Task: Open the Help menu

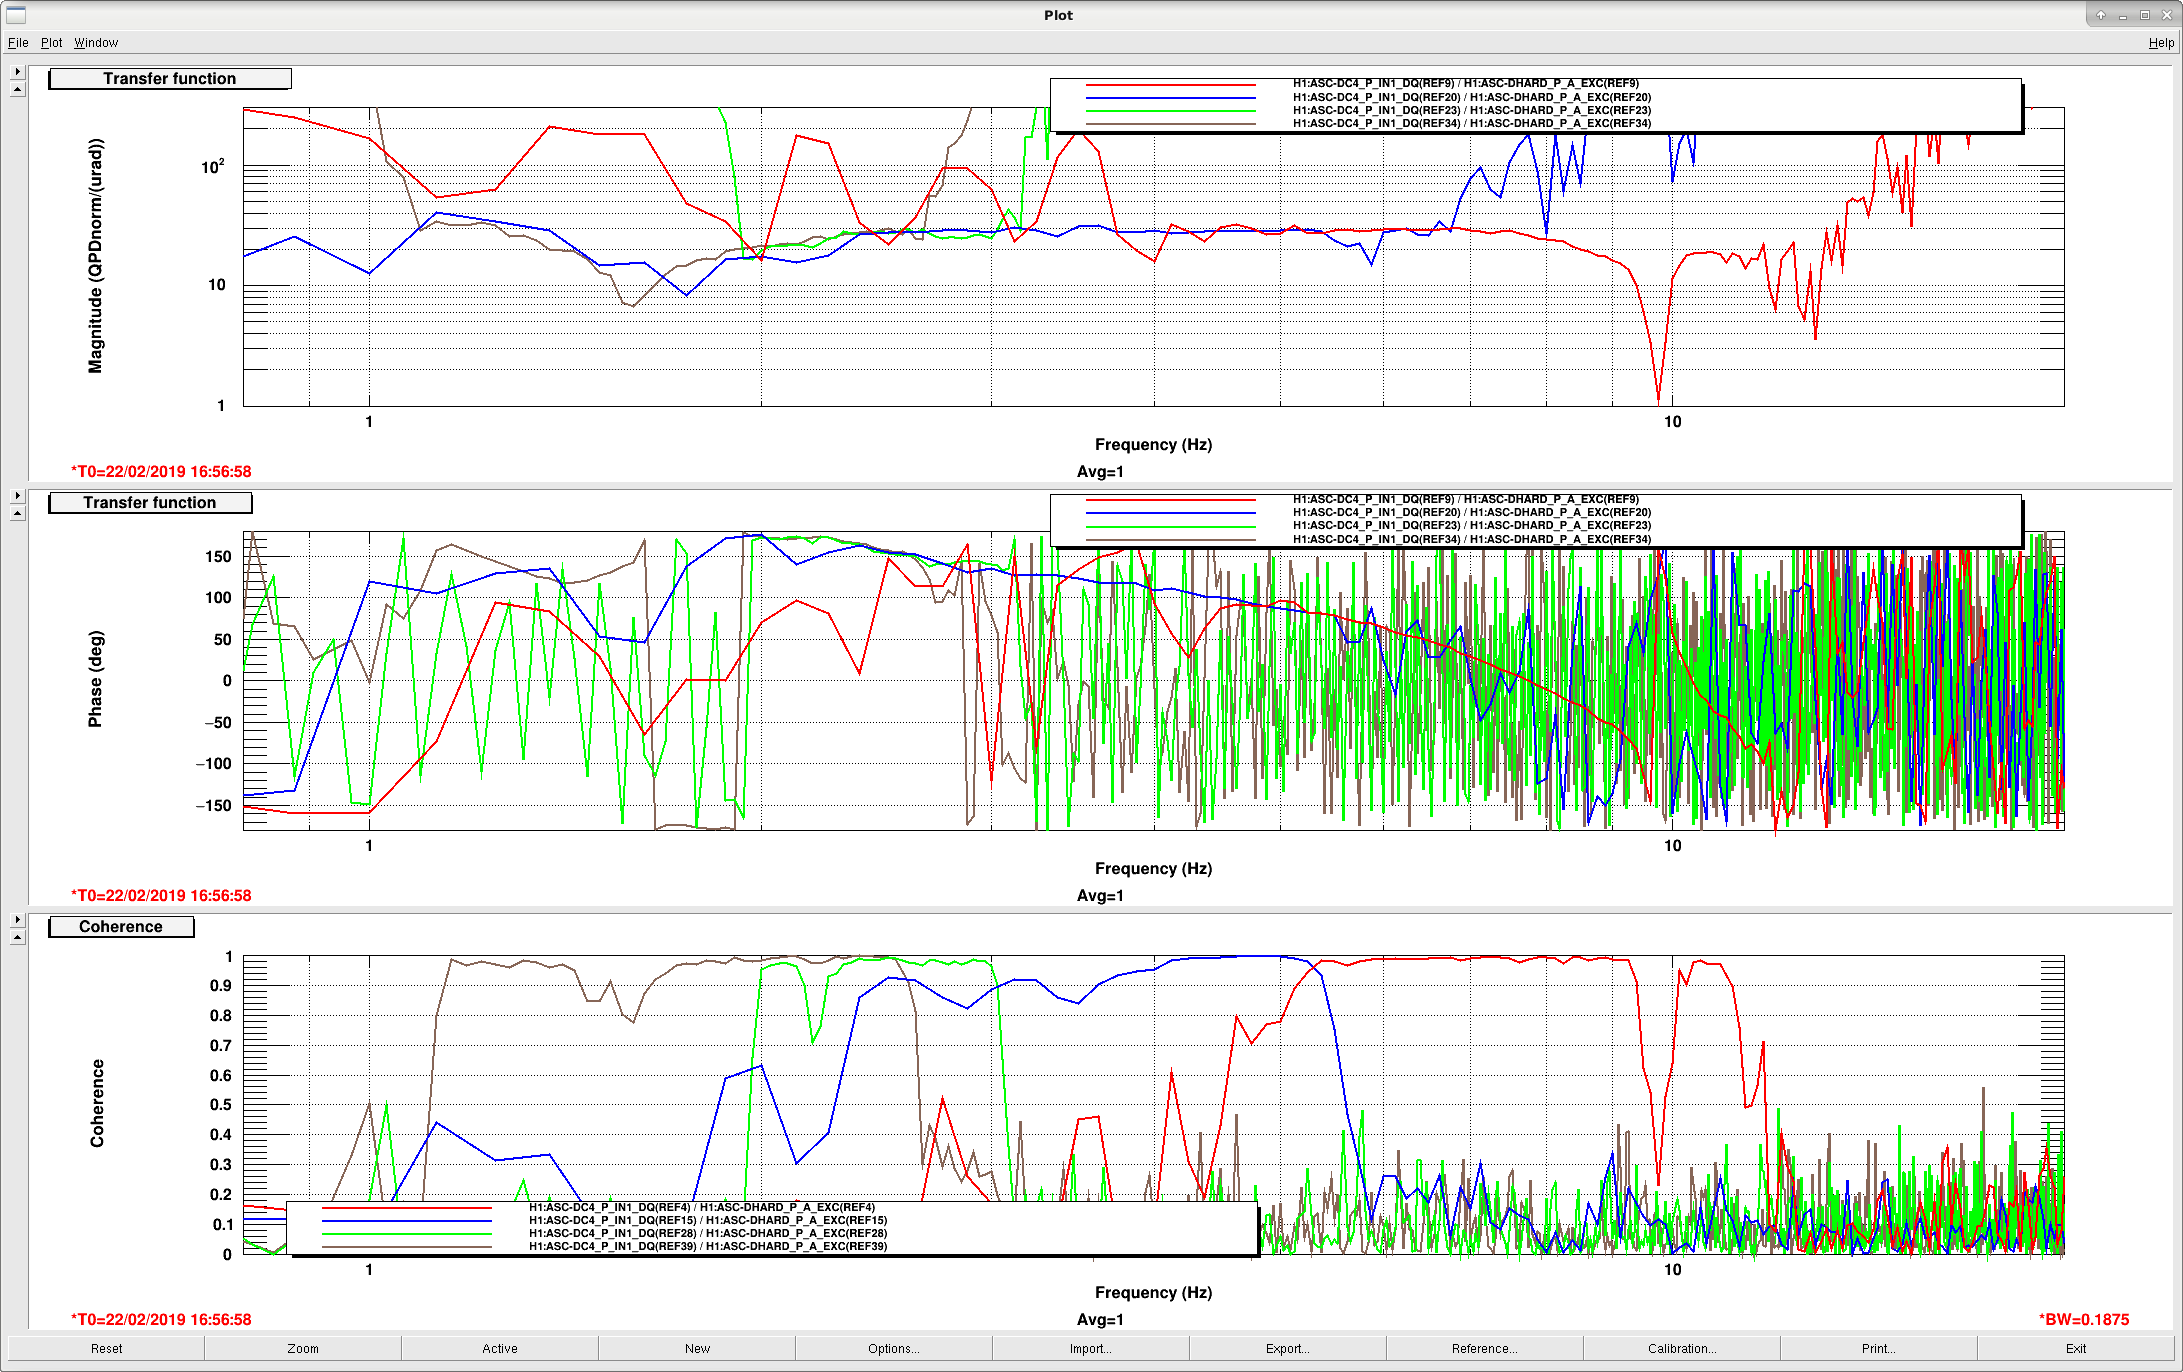Action: 2161,43
